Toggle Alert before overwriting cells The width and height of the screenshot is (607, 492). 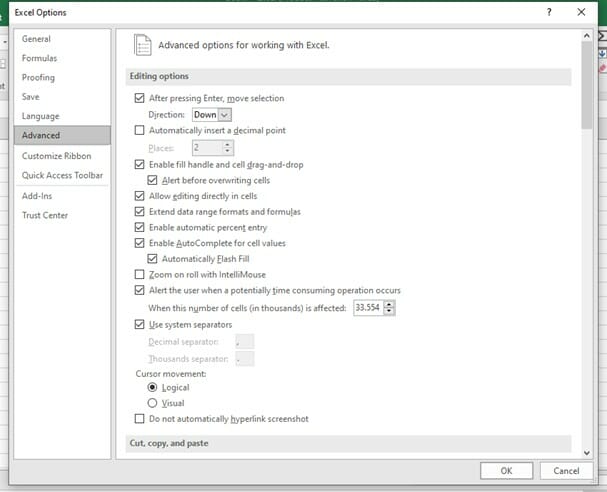(152, 180)
